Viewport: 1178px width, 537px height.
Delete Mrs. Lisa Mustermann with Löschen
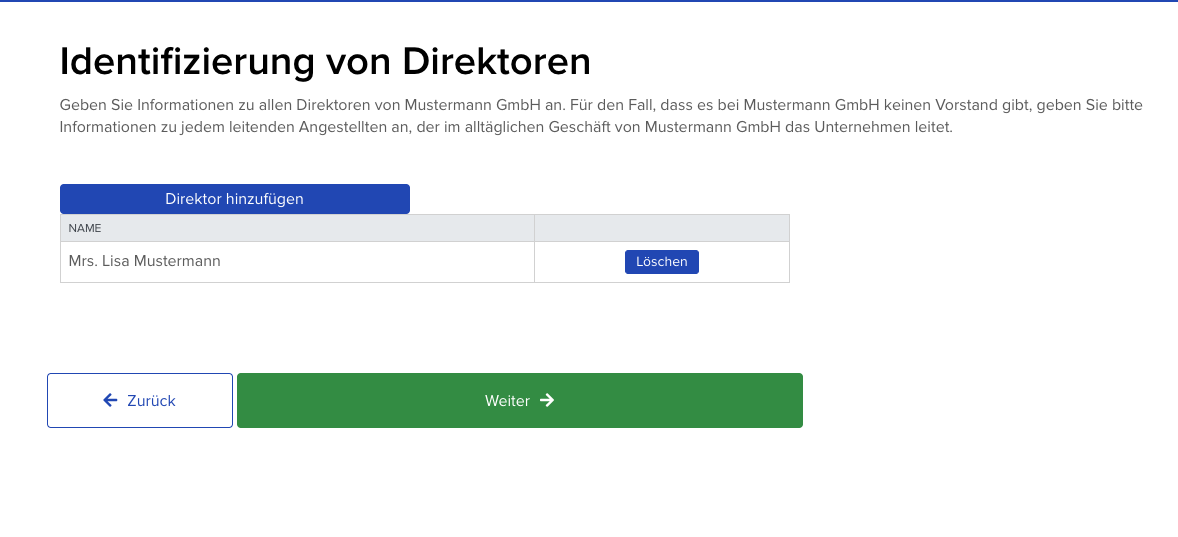(x=661, y=262)
